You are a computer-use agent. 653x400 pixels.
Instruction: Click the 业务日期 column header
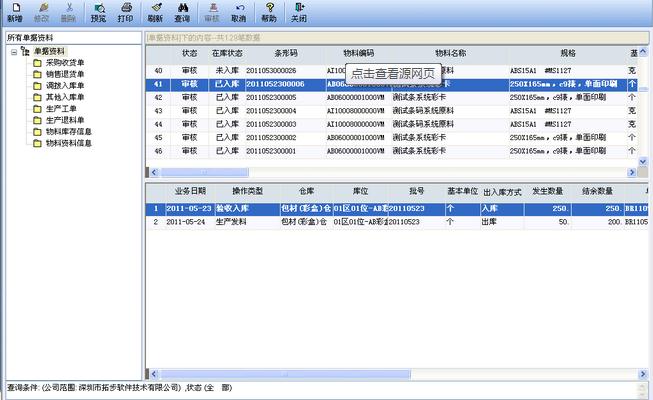click(x=190, y=190)
